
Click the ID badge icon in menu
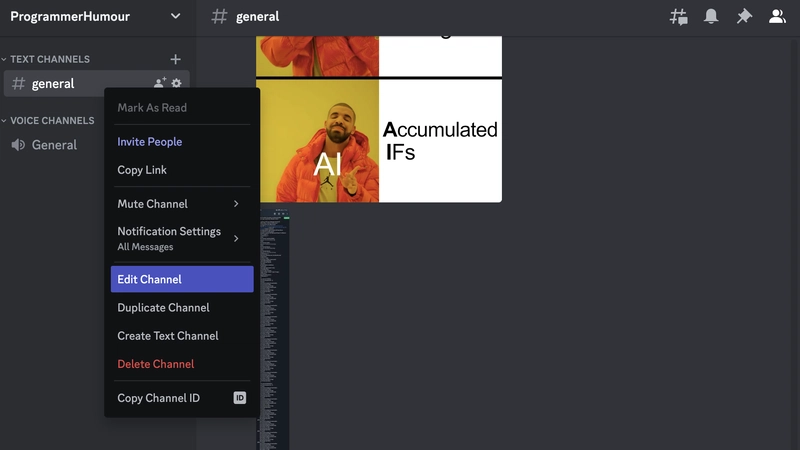click(x=240, y=398)
